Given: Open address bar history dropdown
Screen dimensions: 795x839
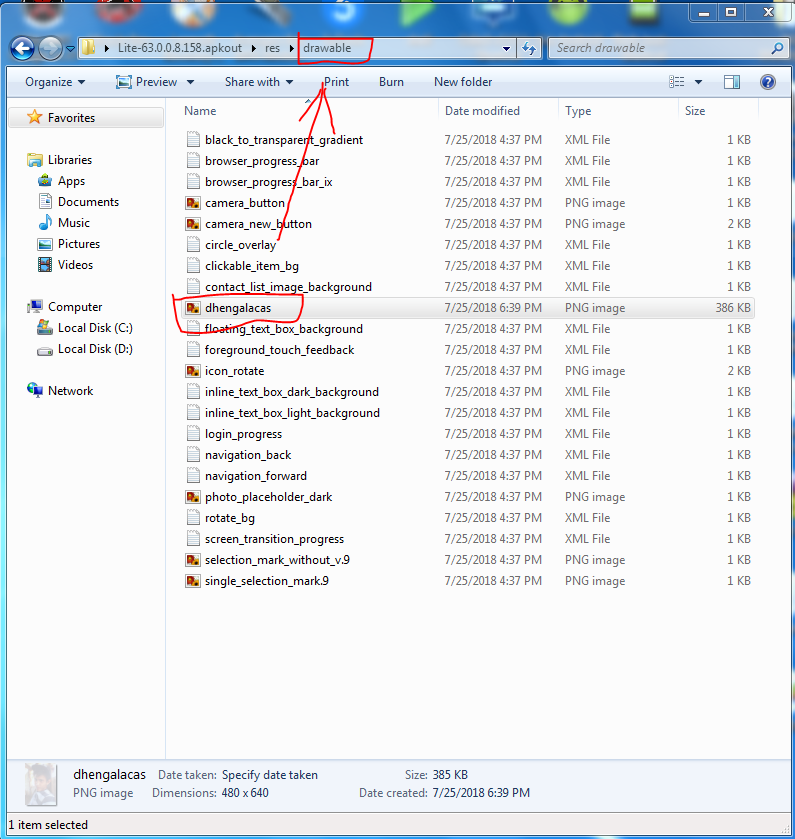Looking at the screenshot, I should tap(506, 49).
